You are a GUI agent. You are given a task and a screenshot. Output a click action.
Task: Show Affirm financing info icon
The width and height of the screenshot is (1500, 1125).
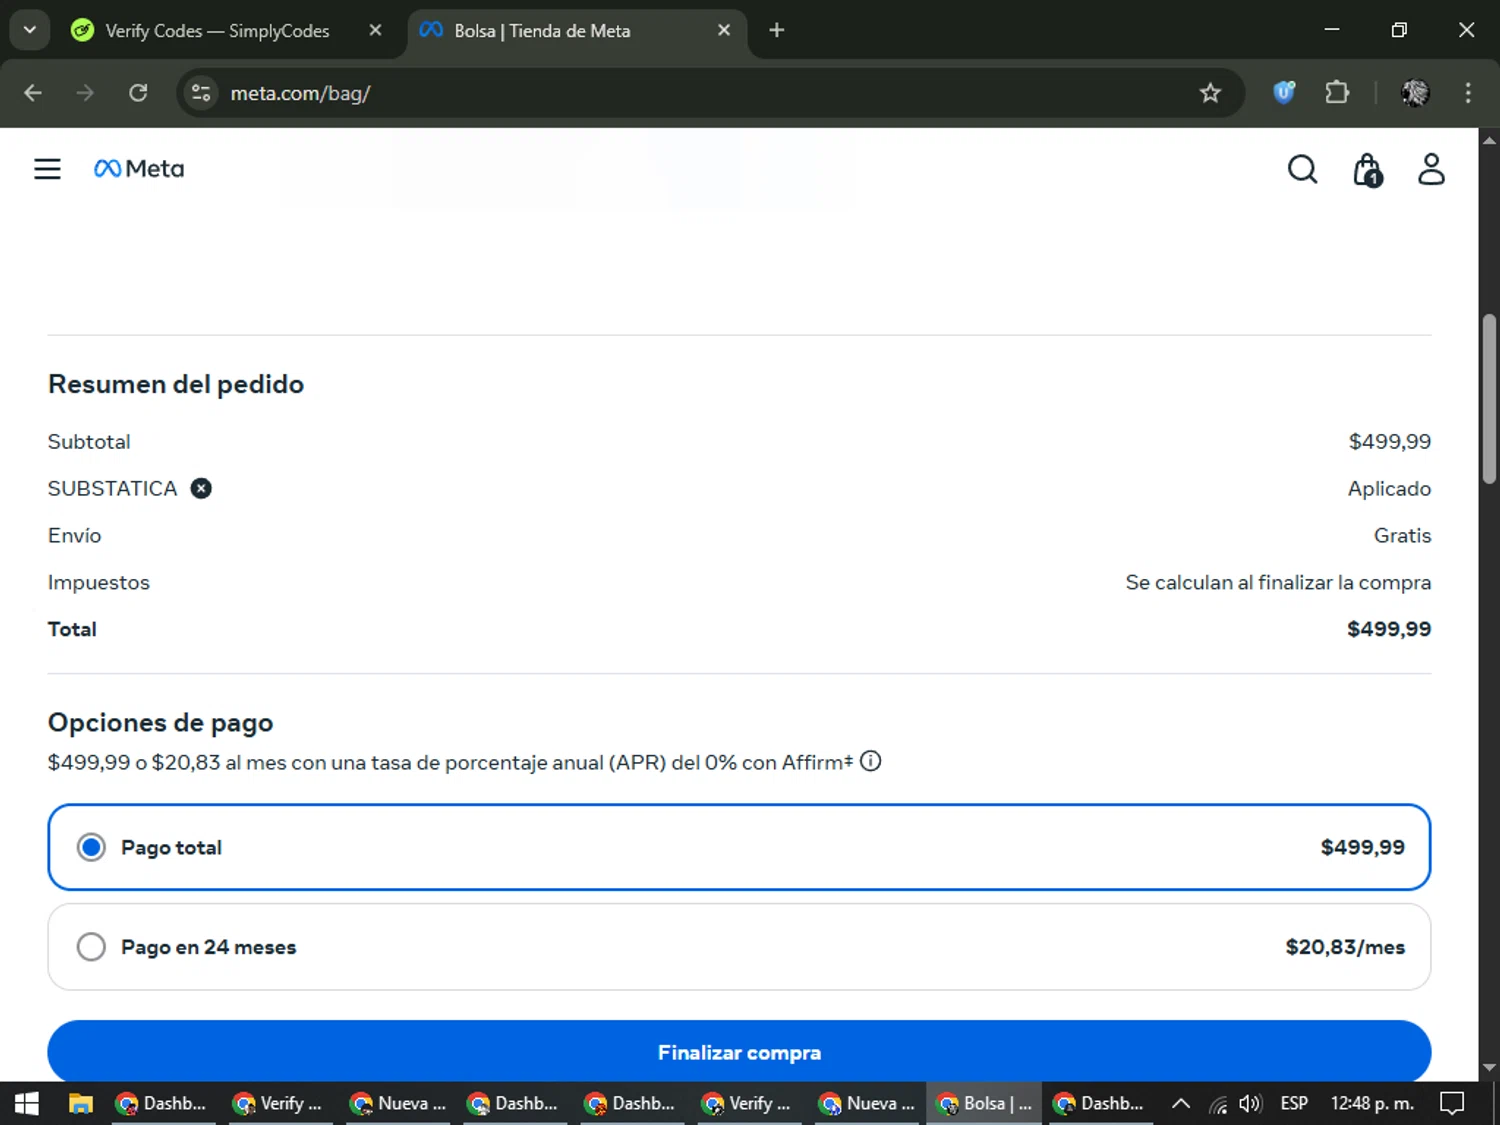tap(871, 761)
